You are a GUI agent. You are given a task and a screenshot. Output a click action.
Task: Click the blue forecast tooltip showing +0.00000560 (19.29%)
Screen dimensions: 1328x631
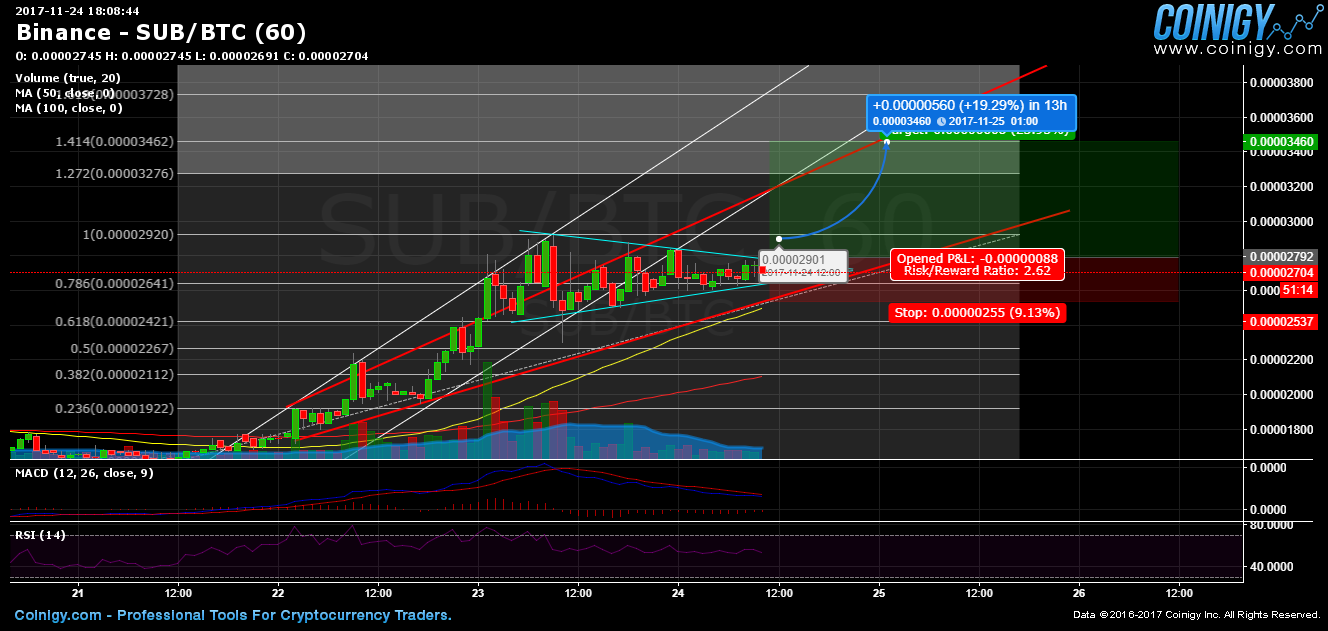[x=971, y=113]
